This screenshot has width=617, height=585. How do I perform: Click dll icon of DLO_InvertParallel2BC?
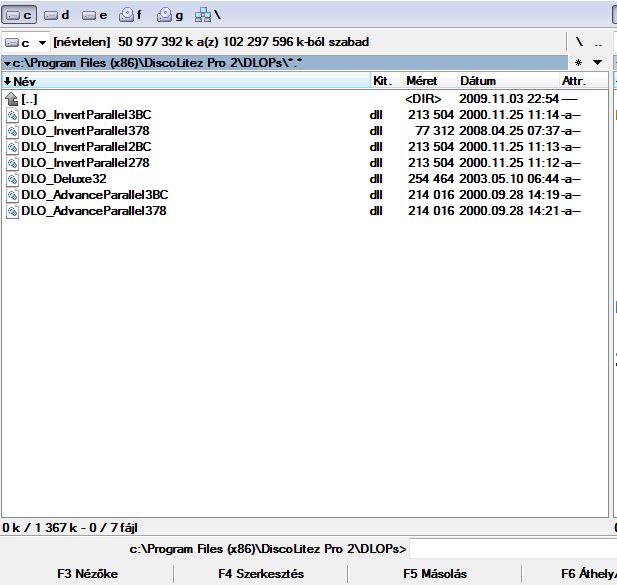(13, 147)
